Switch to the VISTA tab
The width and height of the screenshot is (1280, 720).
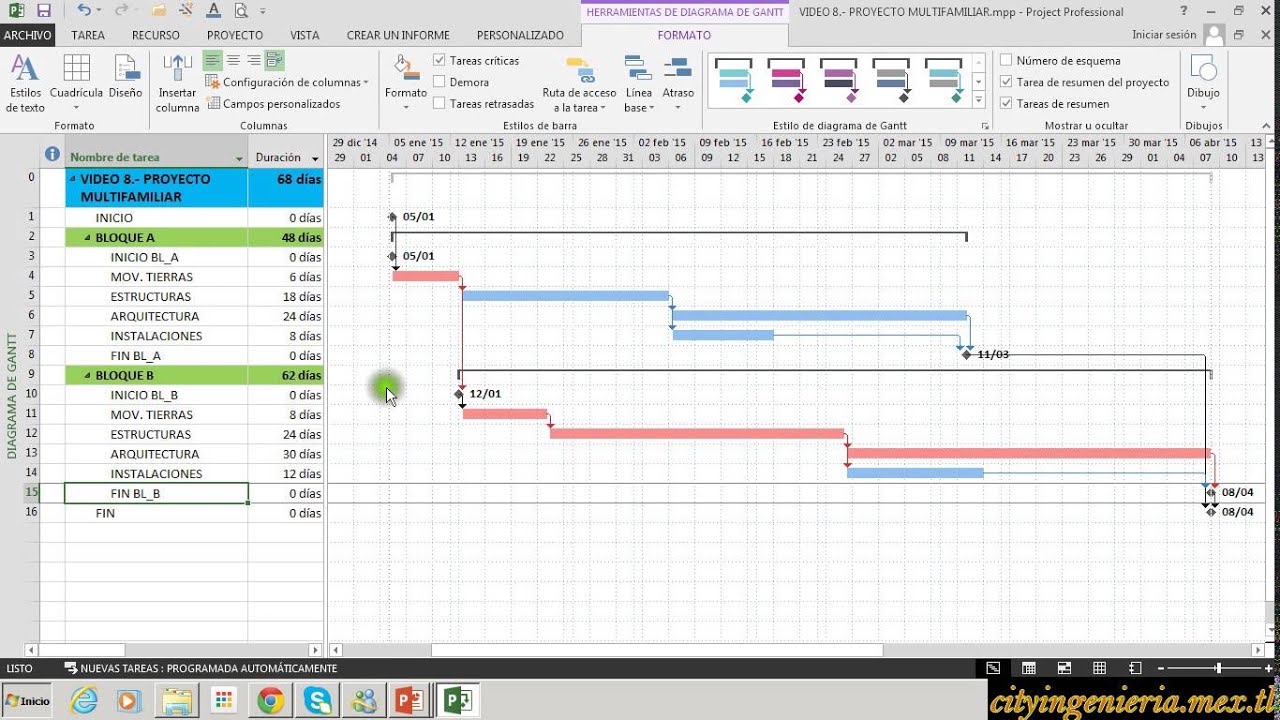[305, 35]
